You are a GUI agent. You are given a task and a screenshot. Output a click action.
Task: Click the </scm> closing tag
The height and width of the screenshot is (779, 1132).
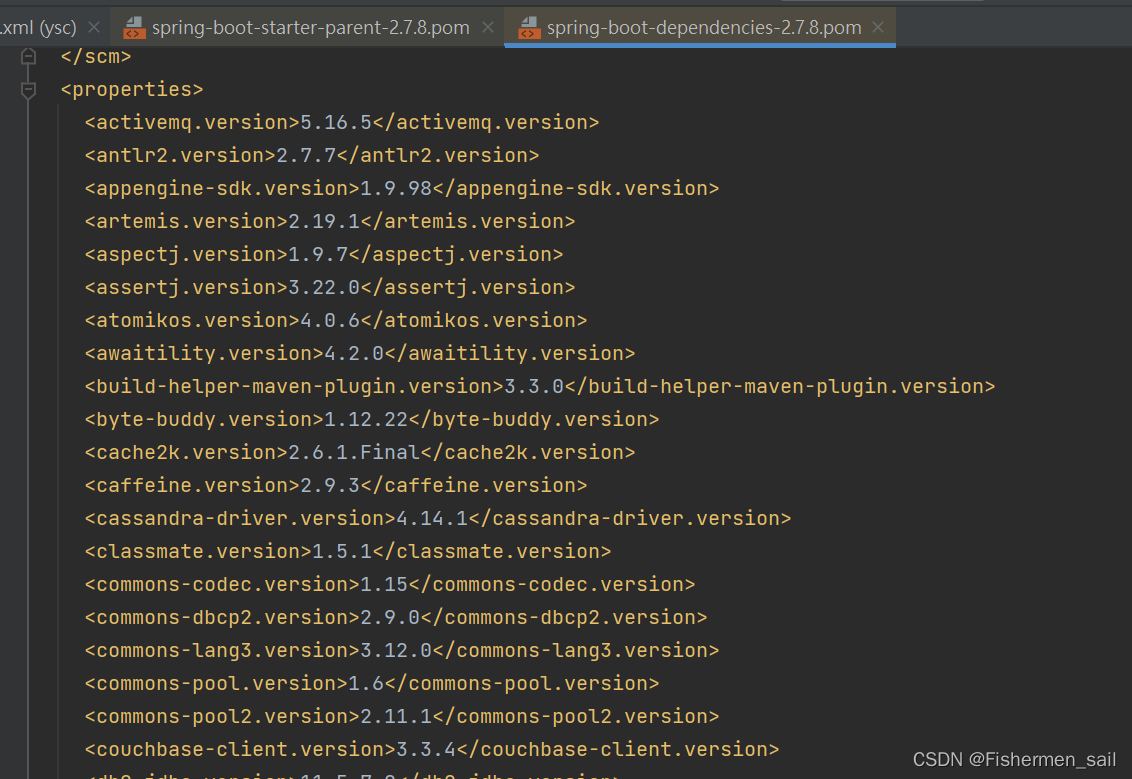coord(96,56)
